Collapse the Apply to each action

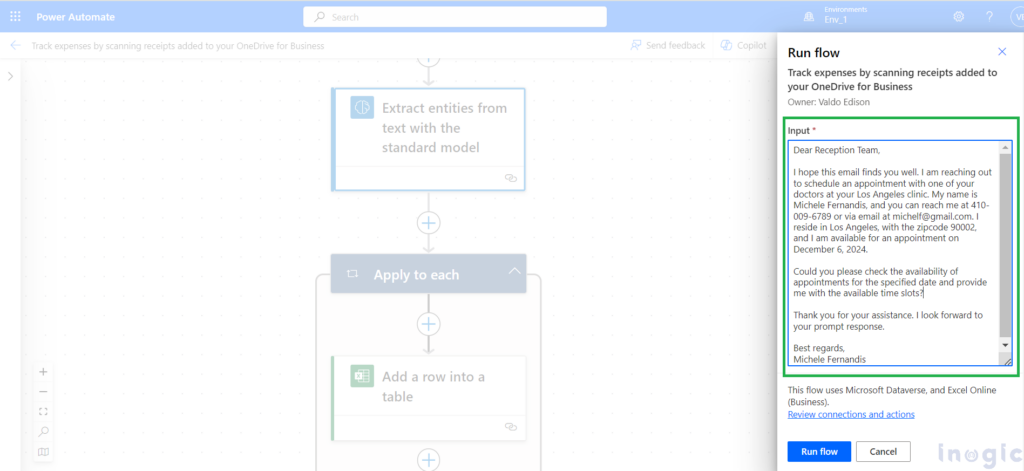[514, 272]
